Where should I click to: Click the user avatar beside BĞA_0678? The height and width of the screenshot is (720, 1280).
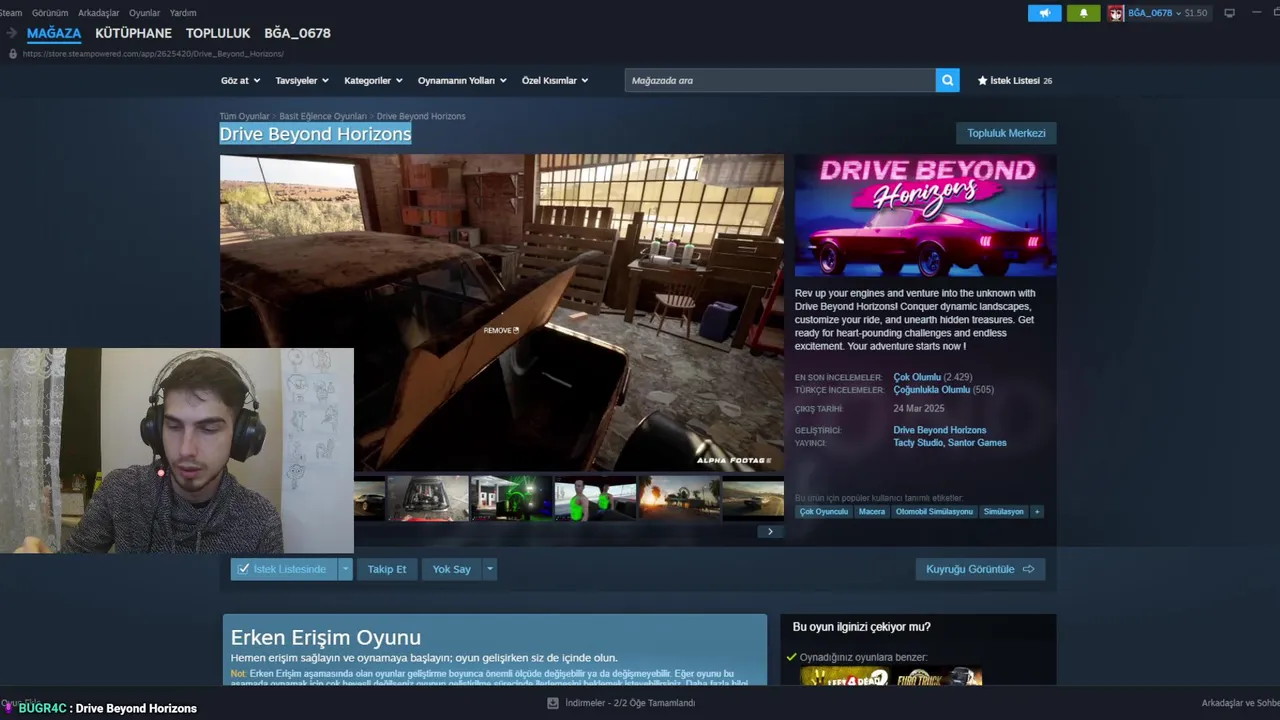click(x=1115, y=13)
